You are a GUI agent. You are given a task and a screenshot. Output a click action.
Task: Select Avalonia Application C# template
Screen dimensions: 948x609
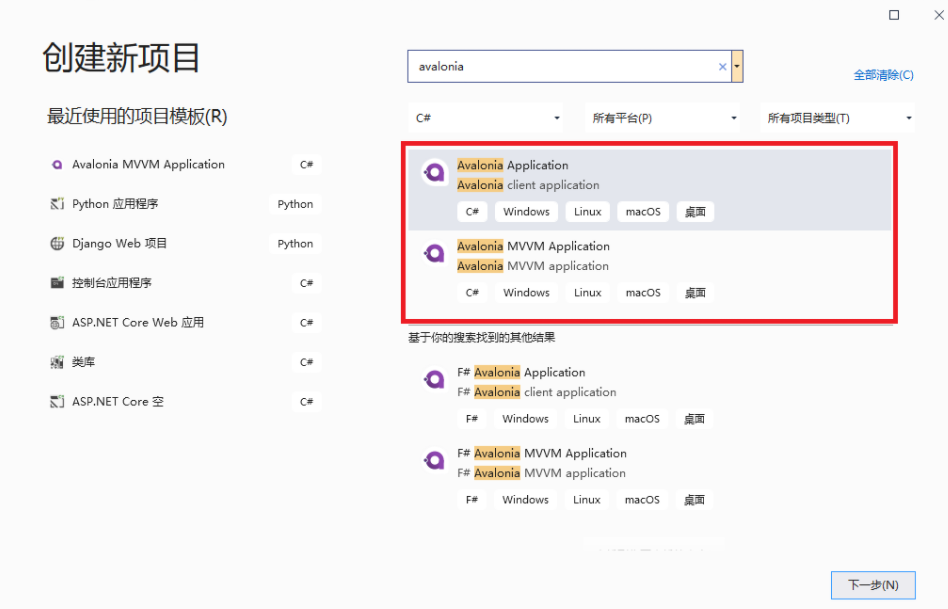tap(650, 189)
